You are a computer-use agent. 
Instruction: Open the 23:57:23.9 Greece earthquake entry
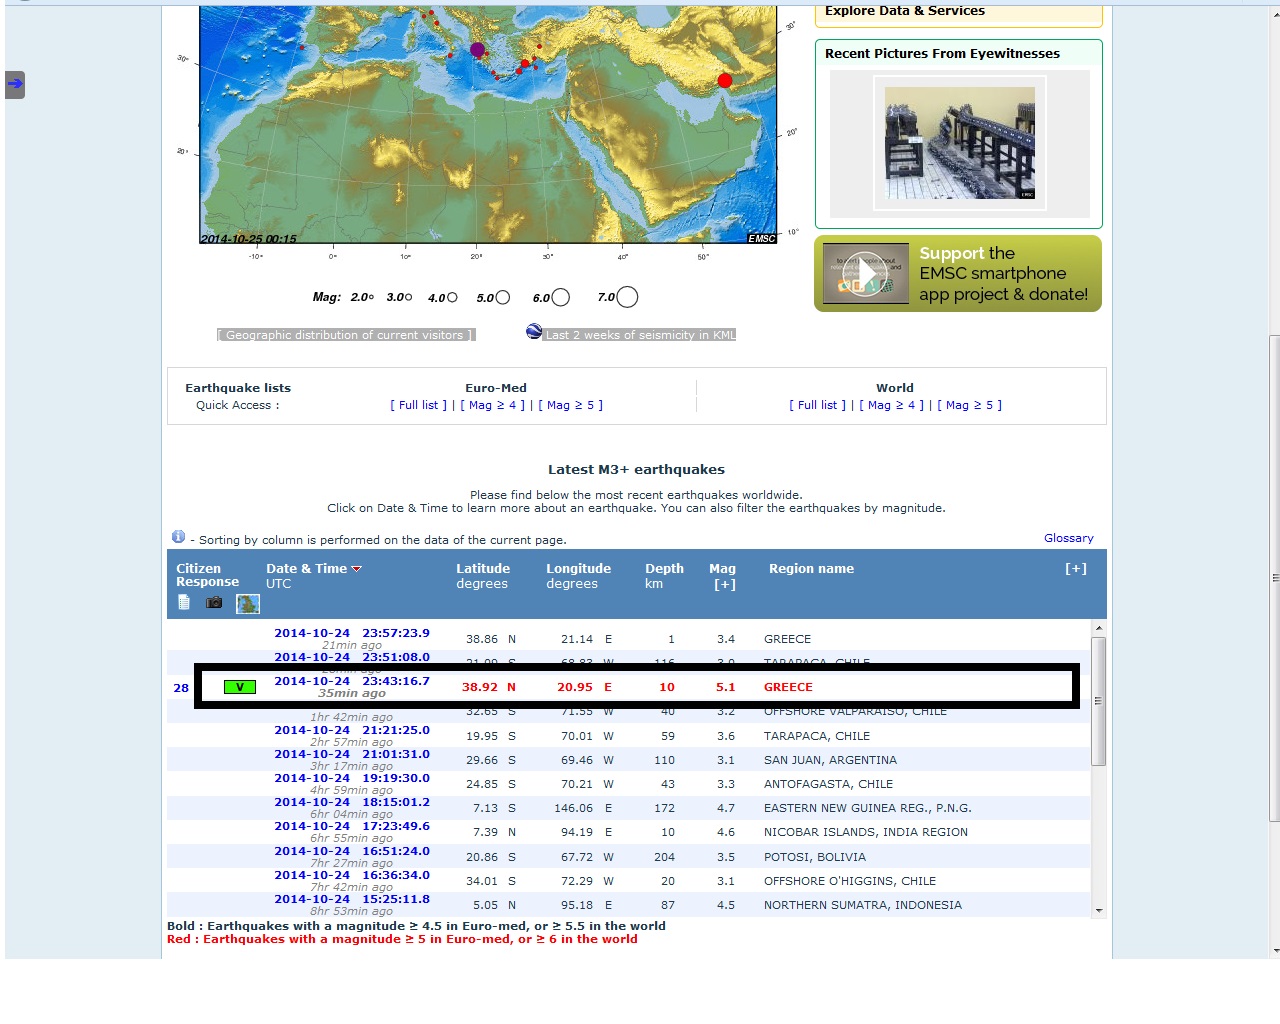pyautogui.click(x=351, y=633)
